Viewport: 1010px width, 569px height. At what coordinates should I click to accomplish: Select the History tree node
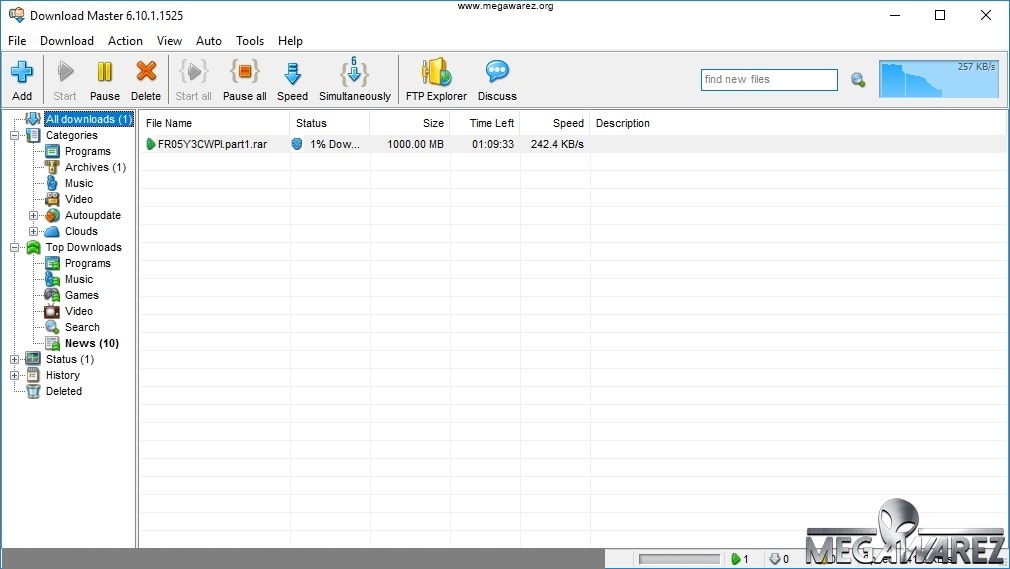[x=62, y=375]
